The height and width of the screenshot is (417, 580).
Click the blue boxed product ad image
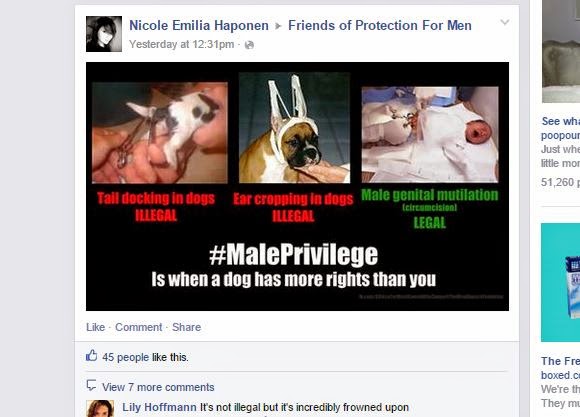click(x=560, y=282)
